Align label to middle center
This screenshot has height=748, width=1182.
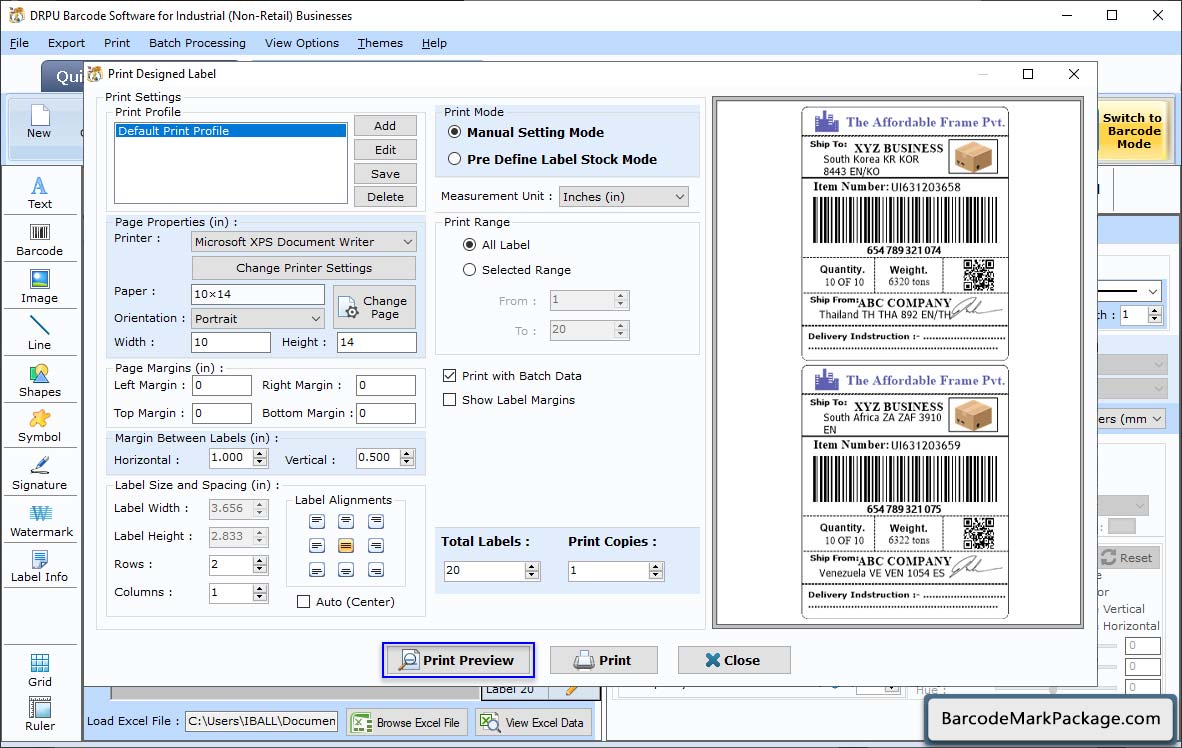pos(346,545)
